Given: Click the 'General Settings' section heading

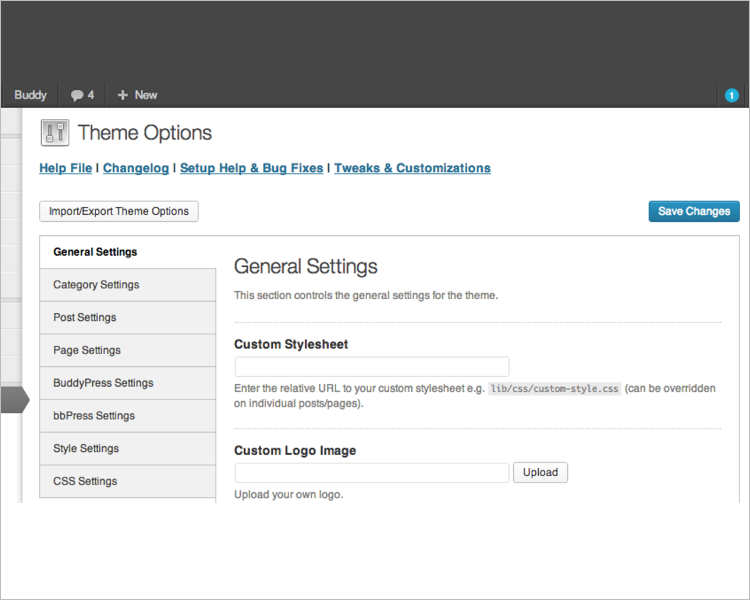Looking at the screenshot, I should pos(306,267).
